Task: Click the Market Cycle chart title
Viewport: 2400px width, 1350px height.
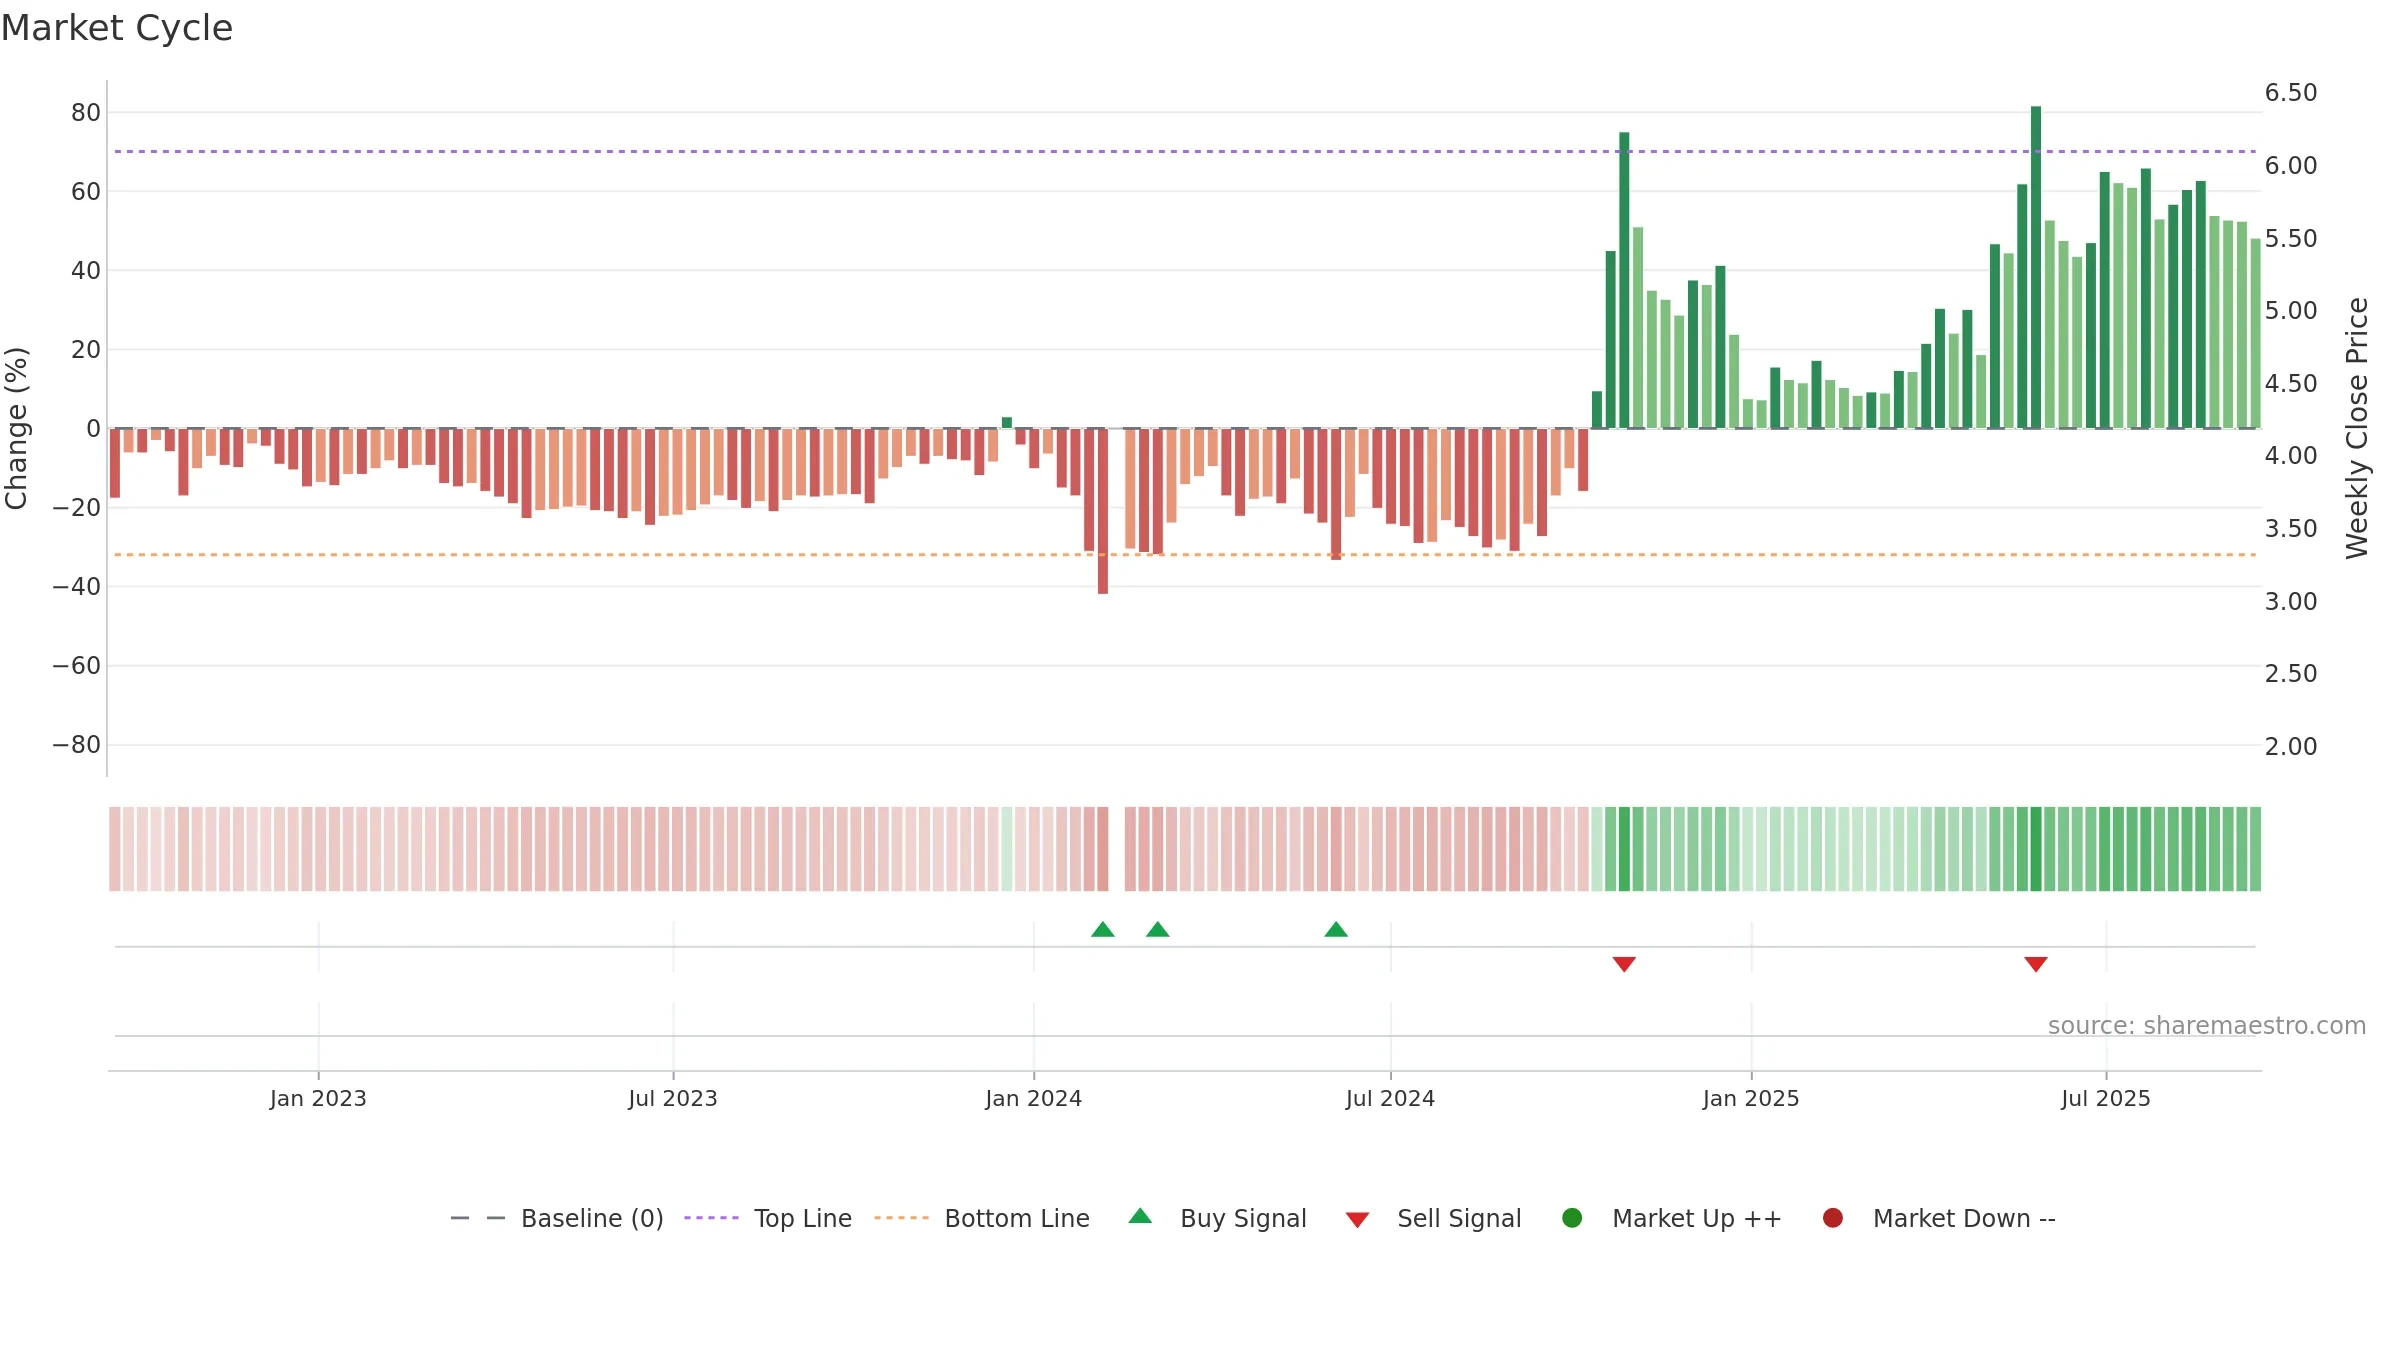Action: [117, 28]
